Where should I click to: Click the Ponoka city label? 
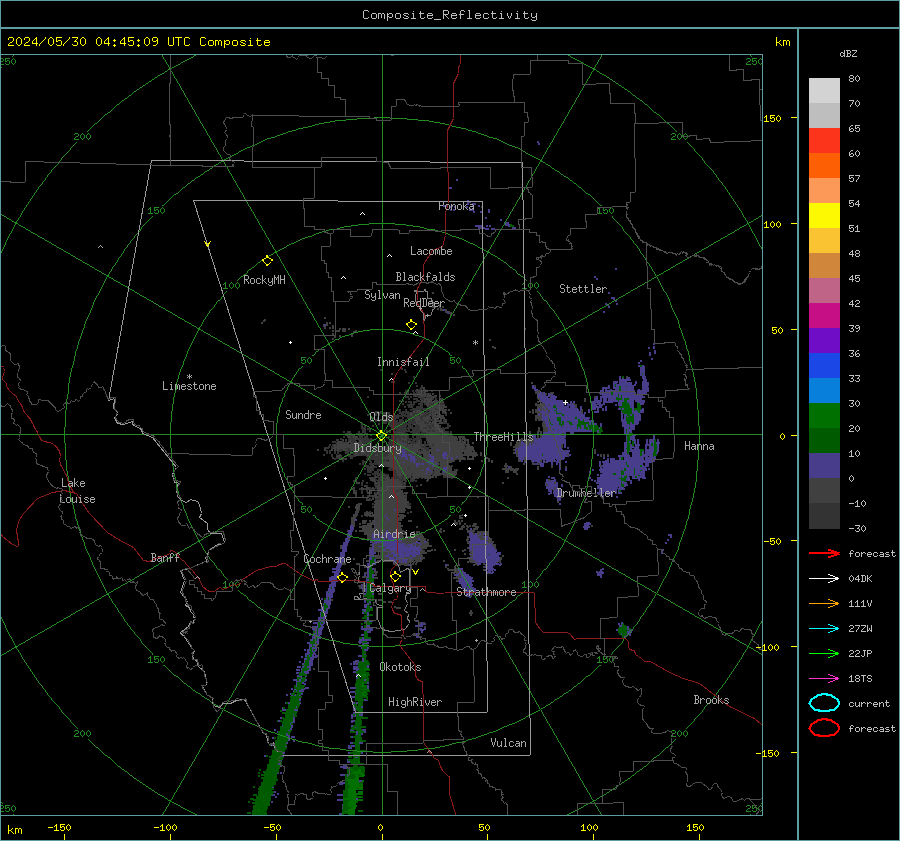[456, 206]
